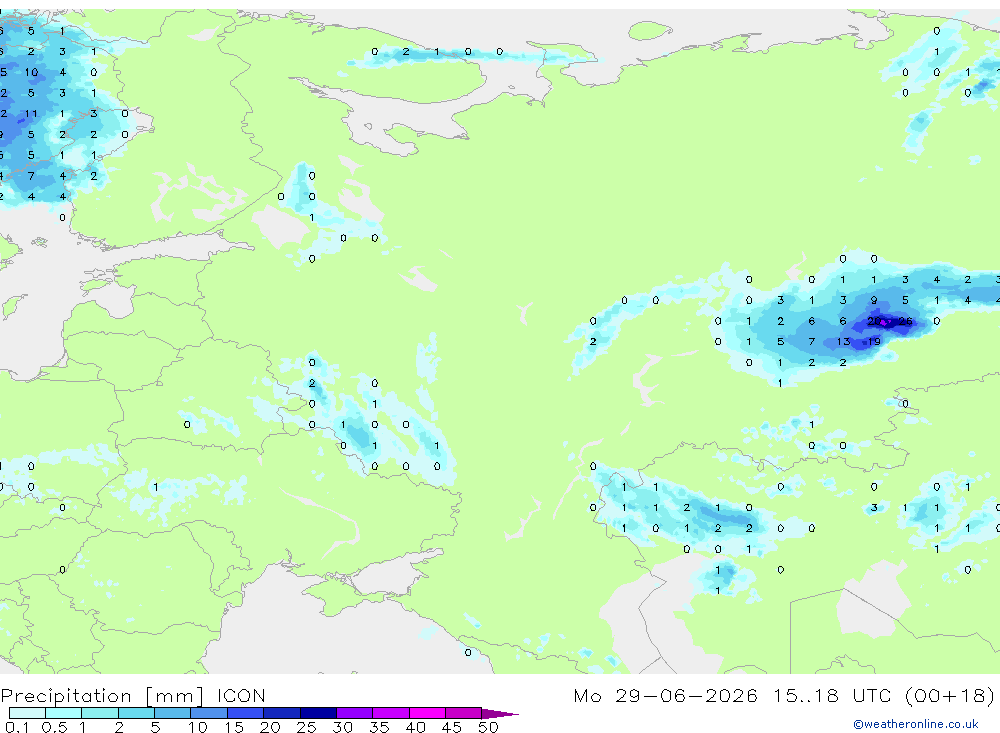Image resolution: width=1000 pixels, height=733 pixels.
Task: Click the legend label "0.1"
Action: click(17, 727)
